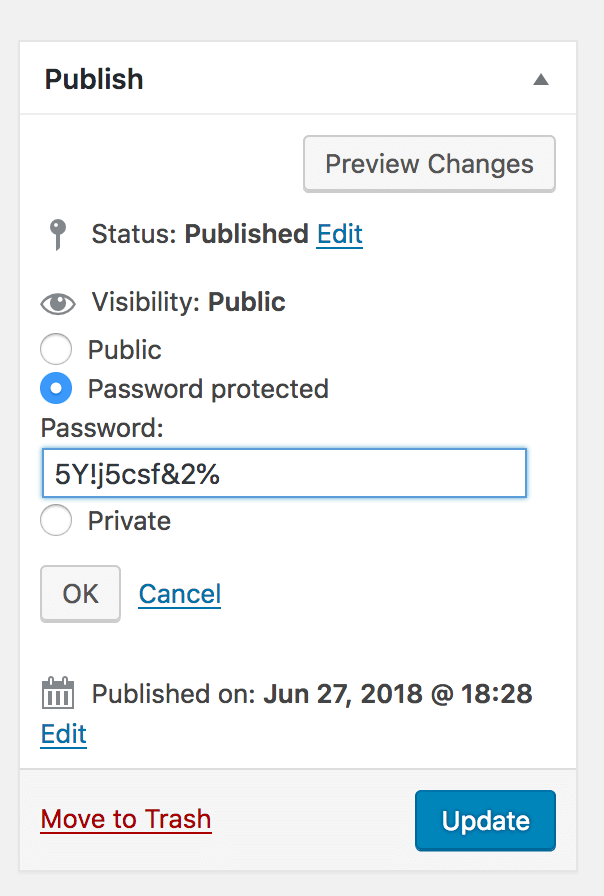Move the post to Trash
This screenshot has height=896, width=604.
tap(126, 819)
